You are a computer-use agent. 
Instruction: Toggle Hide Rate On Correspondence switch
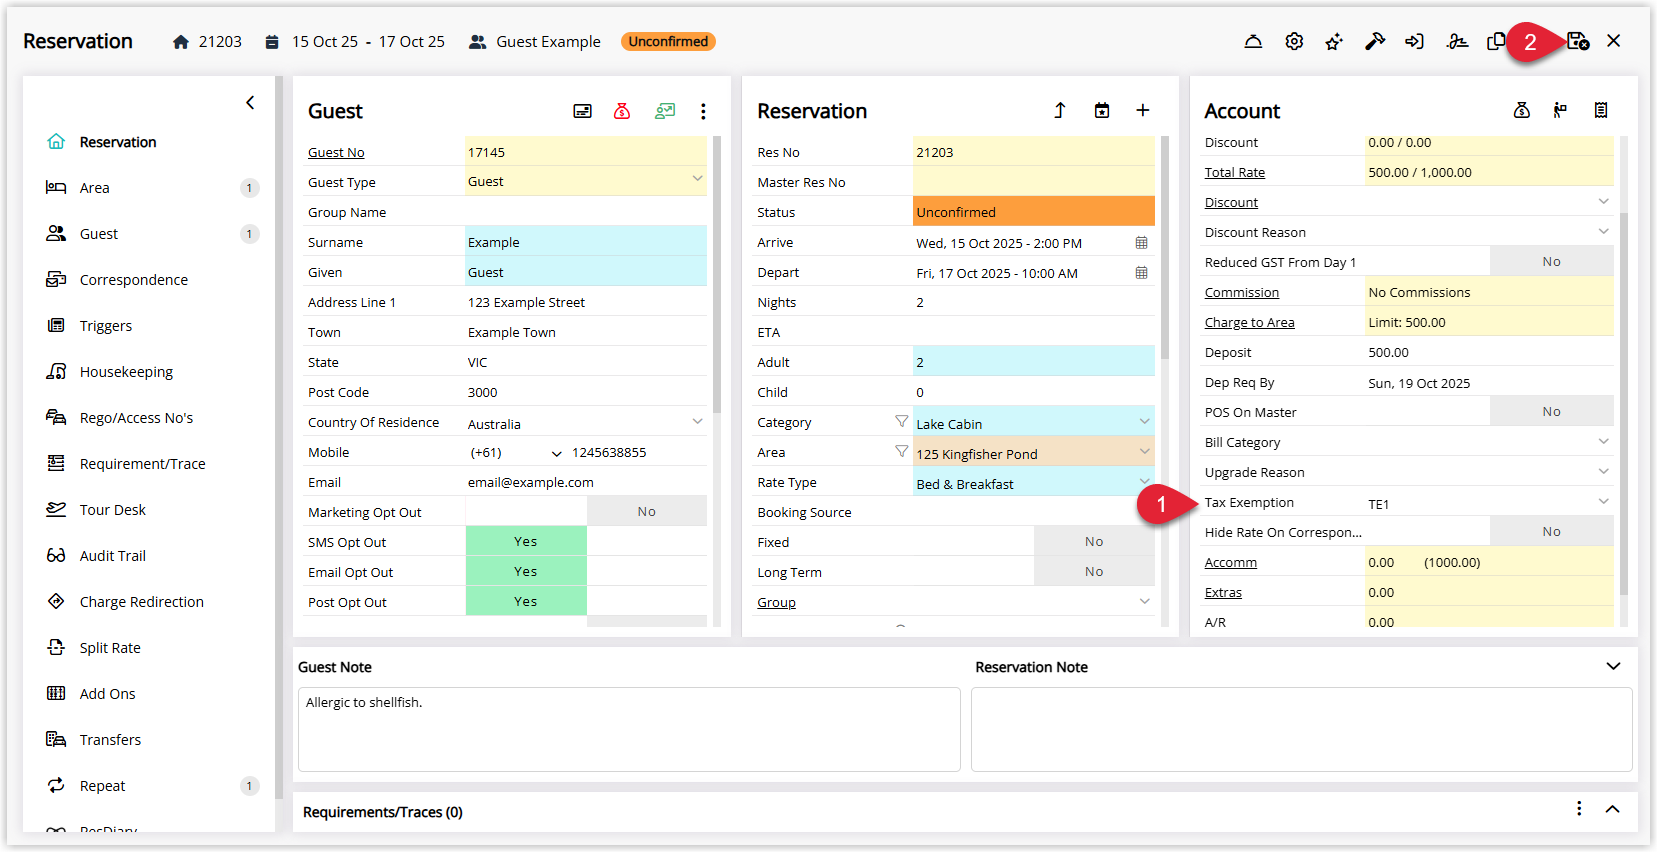point(1490,531)
